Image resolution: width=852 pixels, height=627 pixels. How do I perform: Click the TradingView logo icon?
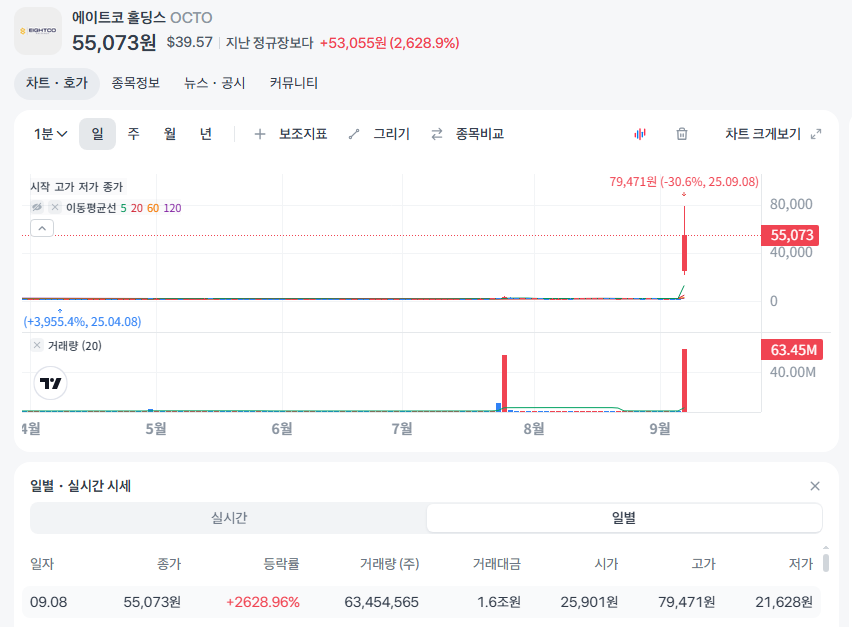tap(51, 383)
